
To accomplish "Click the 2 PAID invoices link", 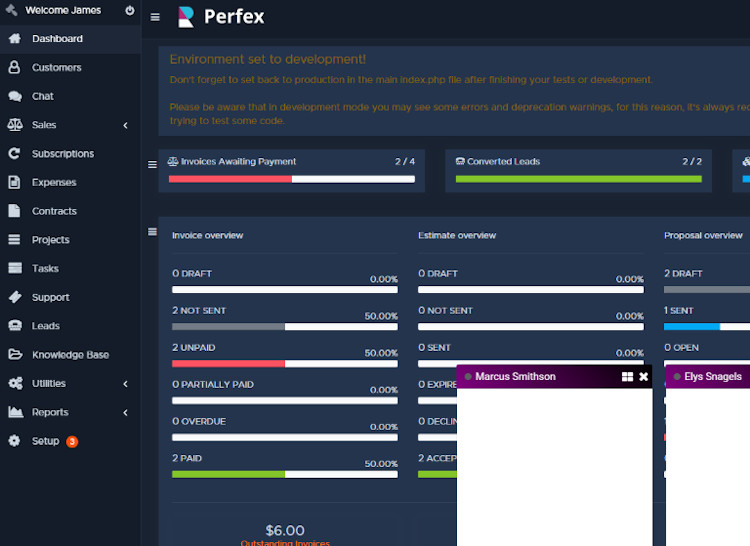I will click(187, 458).
